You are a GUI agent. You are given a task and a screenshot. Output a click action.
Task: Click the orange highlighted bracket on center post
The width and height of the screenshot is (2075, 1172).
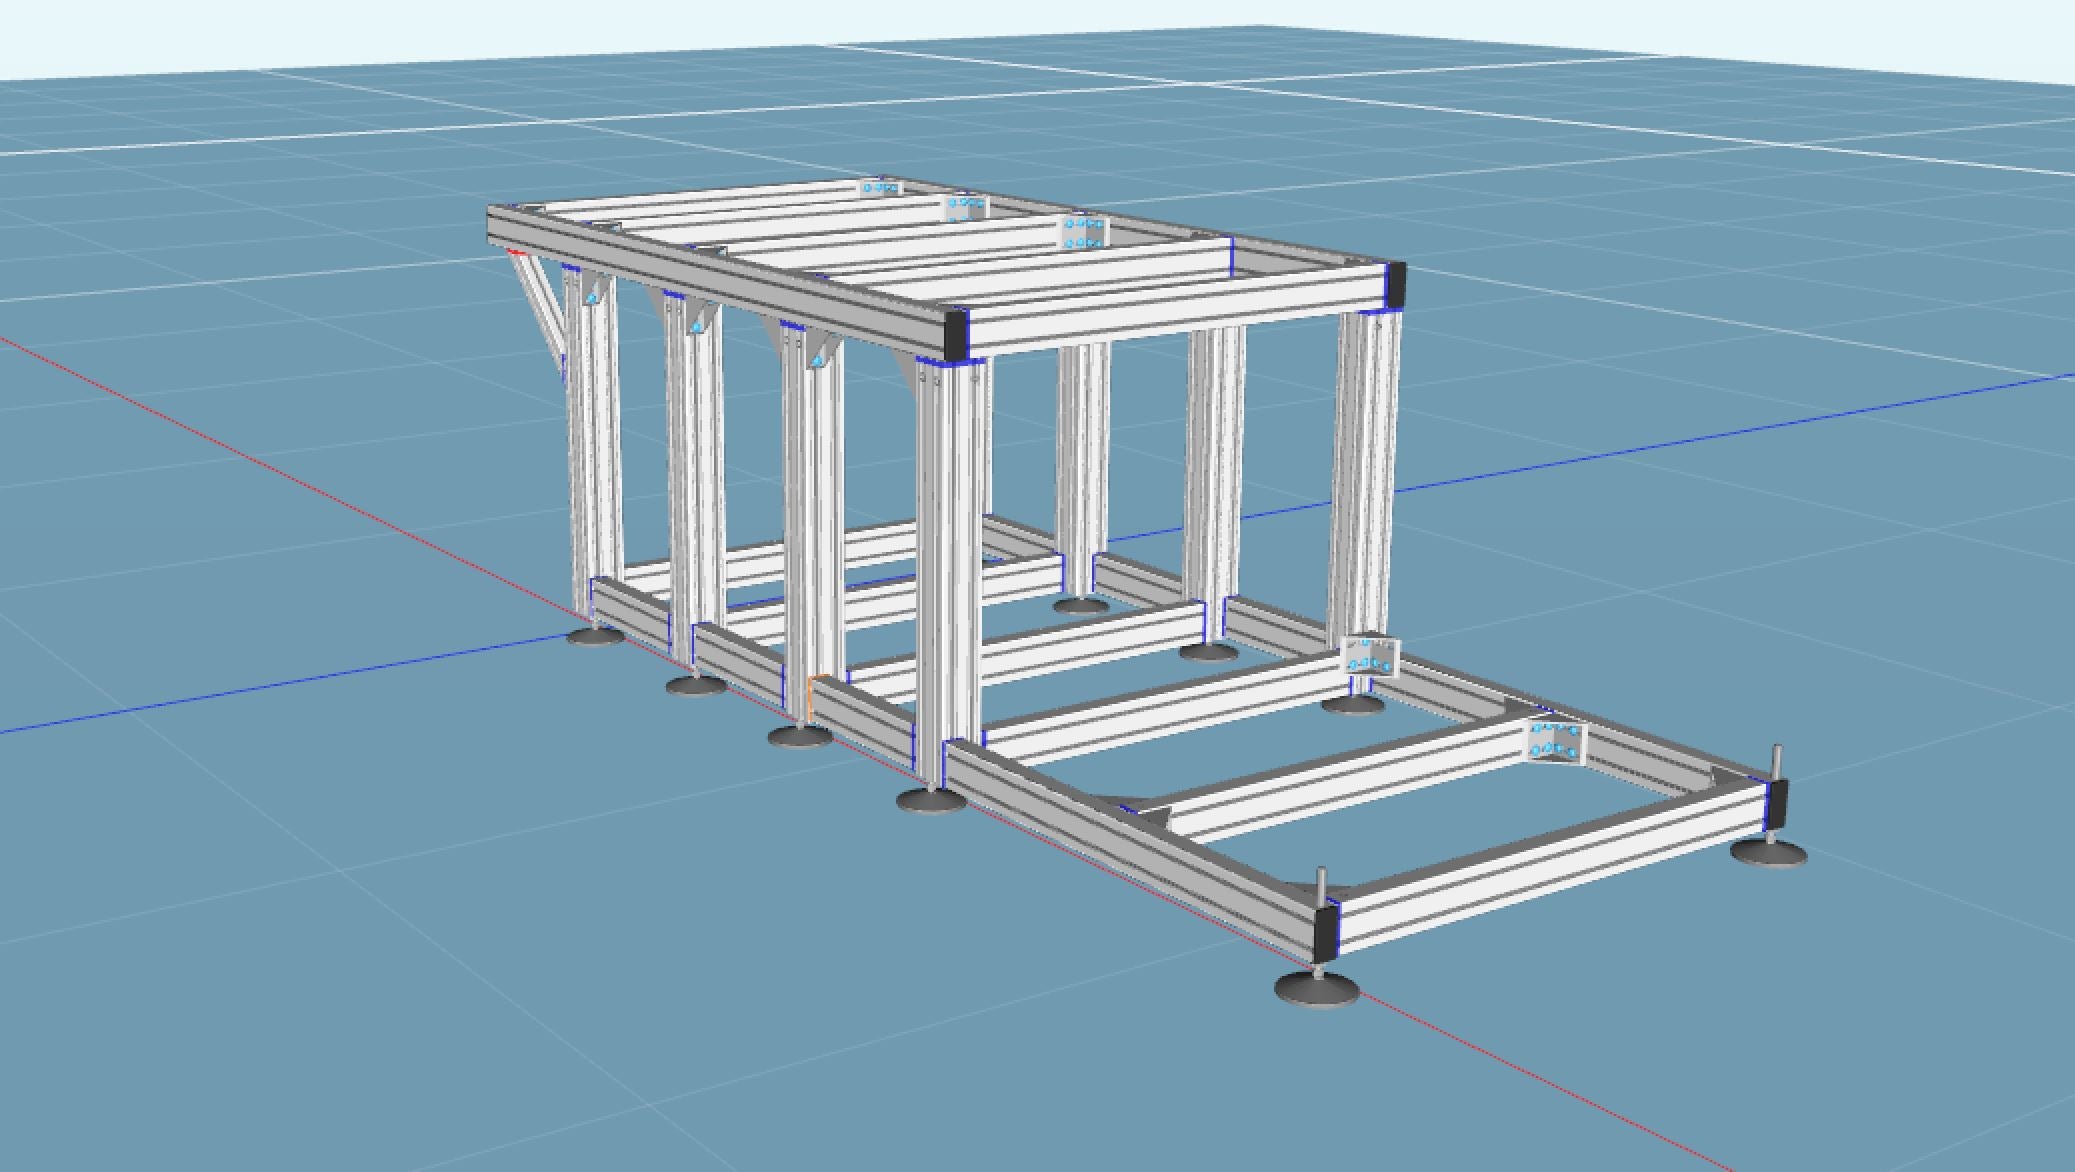(811, 695)
